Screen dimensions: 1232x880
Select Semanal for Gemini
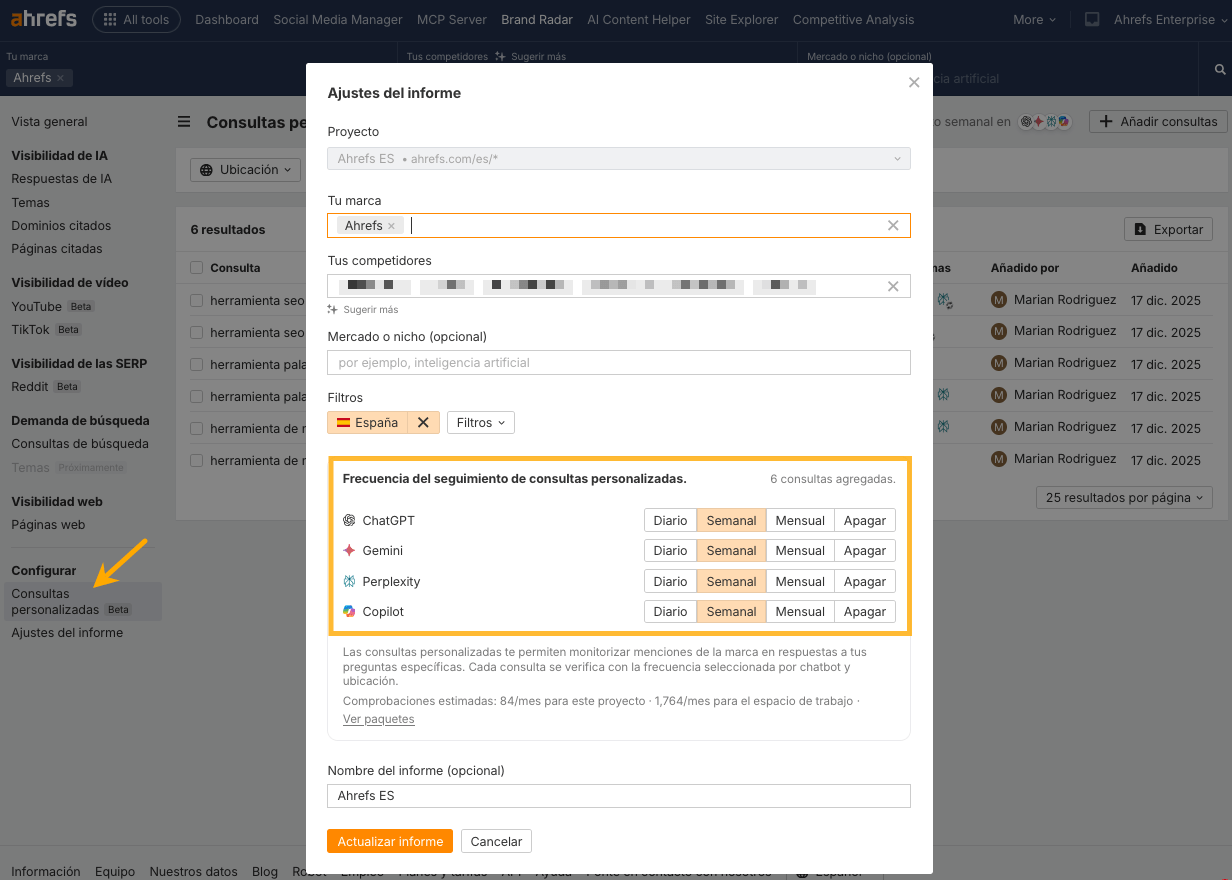(x=731, y=551)
